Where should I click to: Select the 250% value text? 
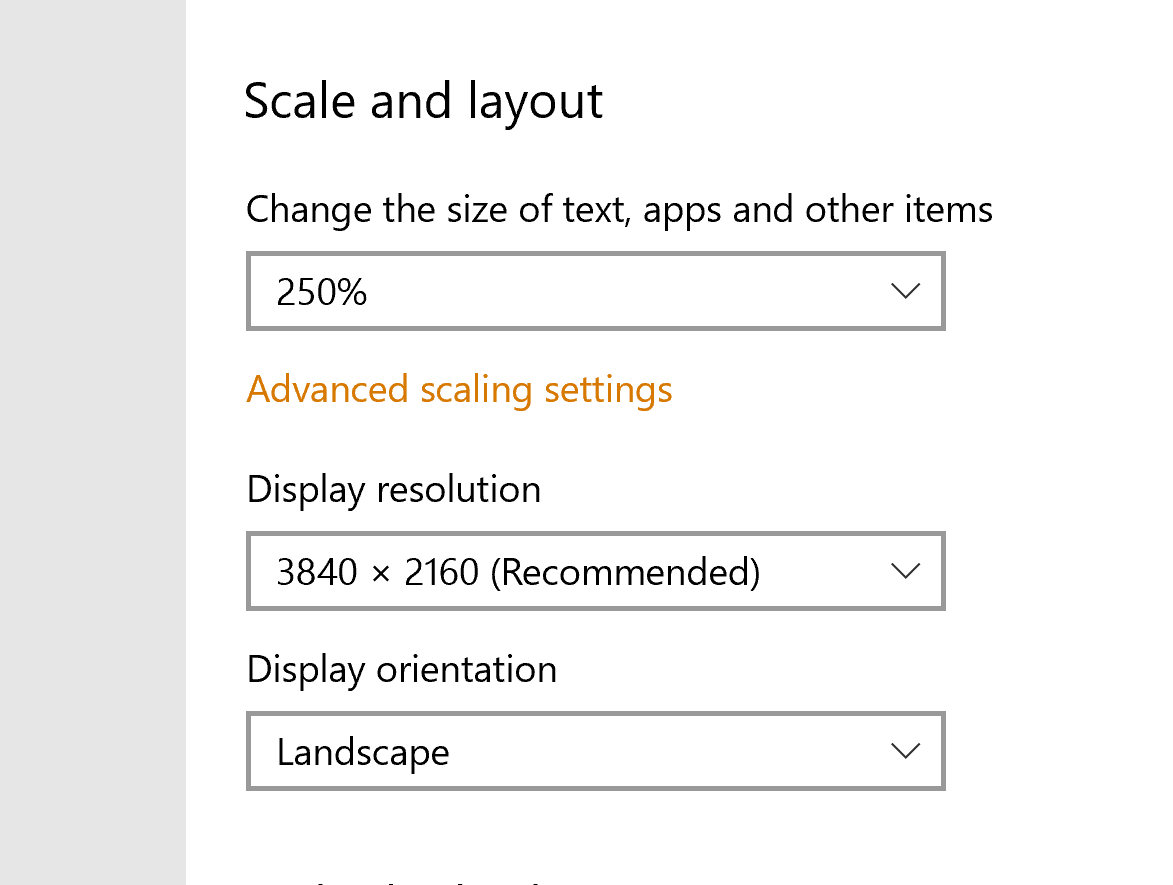pos(322,292)
